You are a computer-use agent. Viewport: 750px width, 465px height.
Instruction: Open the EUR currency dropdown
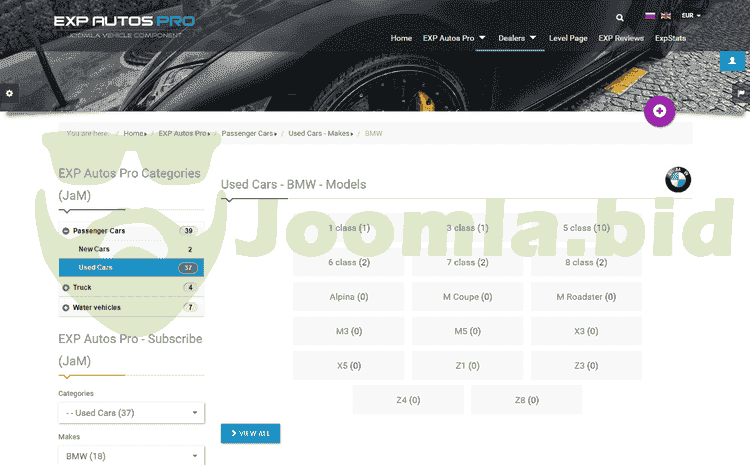691,16
